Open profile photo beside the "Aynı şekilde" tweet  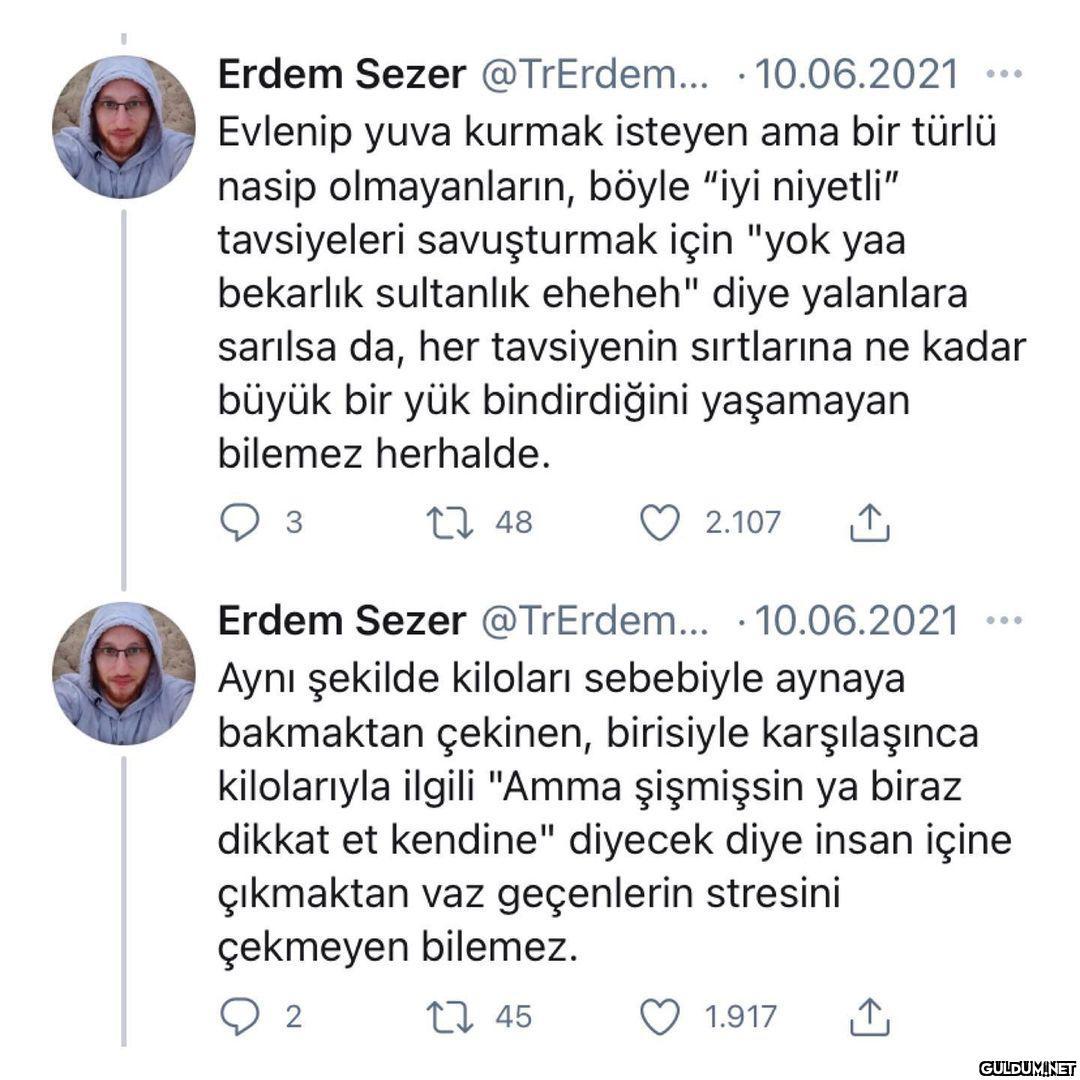123,673
